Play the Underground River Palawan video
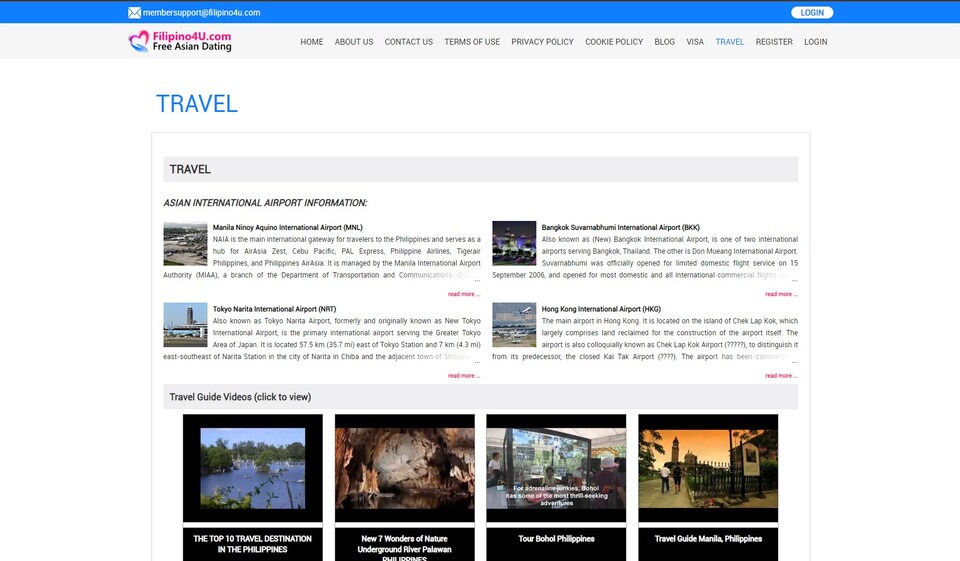The image size is (960, 561). [x=404, y=468]
